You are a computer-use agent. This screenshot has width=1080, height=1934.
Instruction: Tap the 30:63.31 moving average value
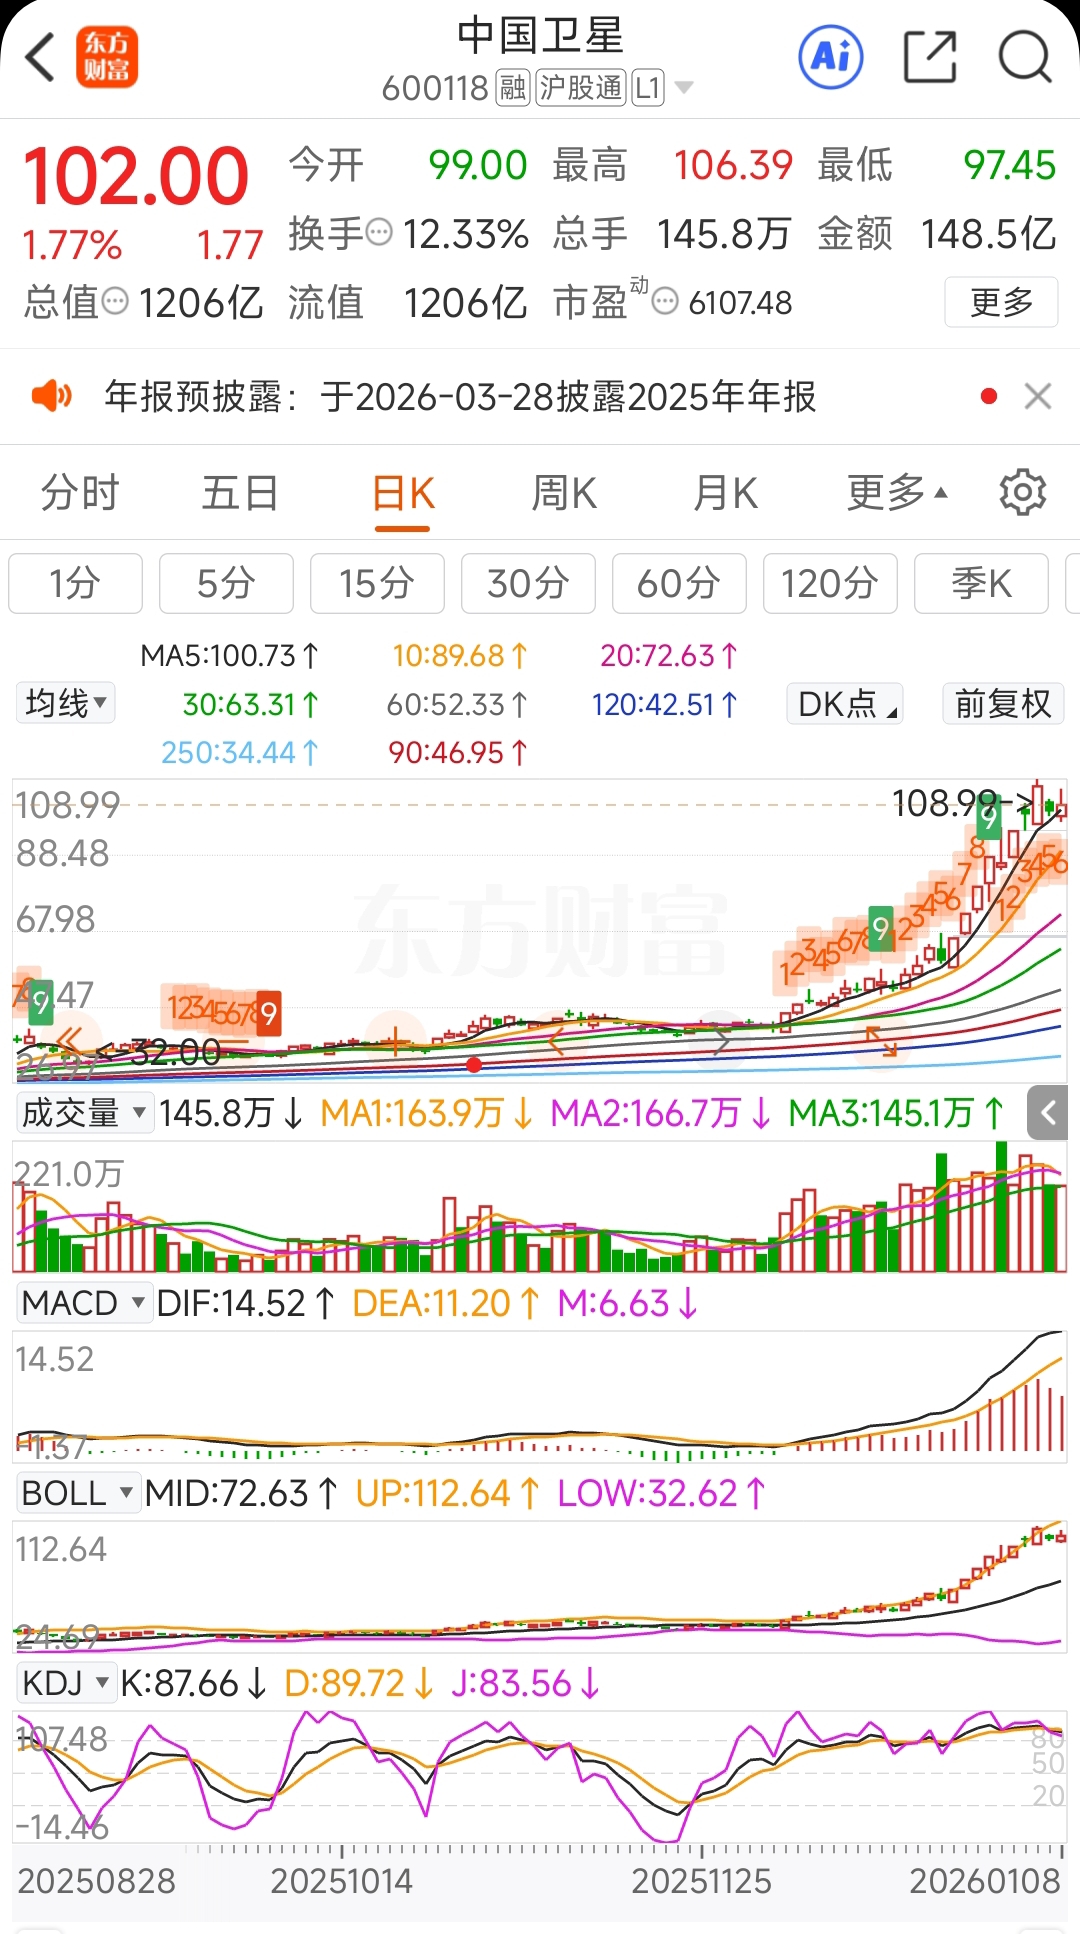click(250, 704)
